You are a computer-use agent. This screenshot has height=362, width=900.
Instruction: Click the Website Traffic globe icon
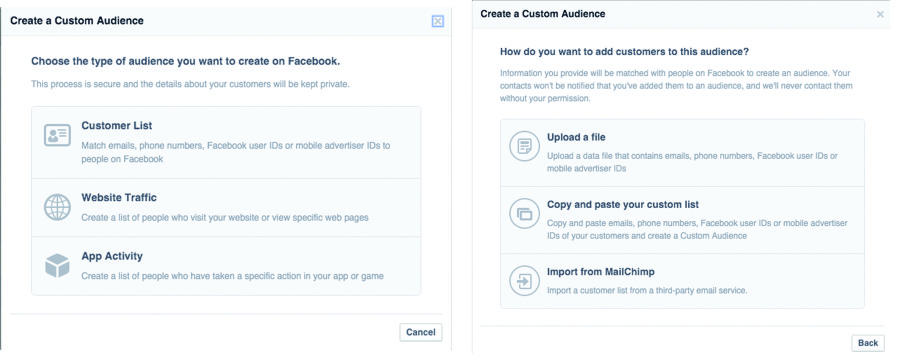click(57, 207)
